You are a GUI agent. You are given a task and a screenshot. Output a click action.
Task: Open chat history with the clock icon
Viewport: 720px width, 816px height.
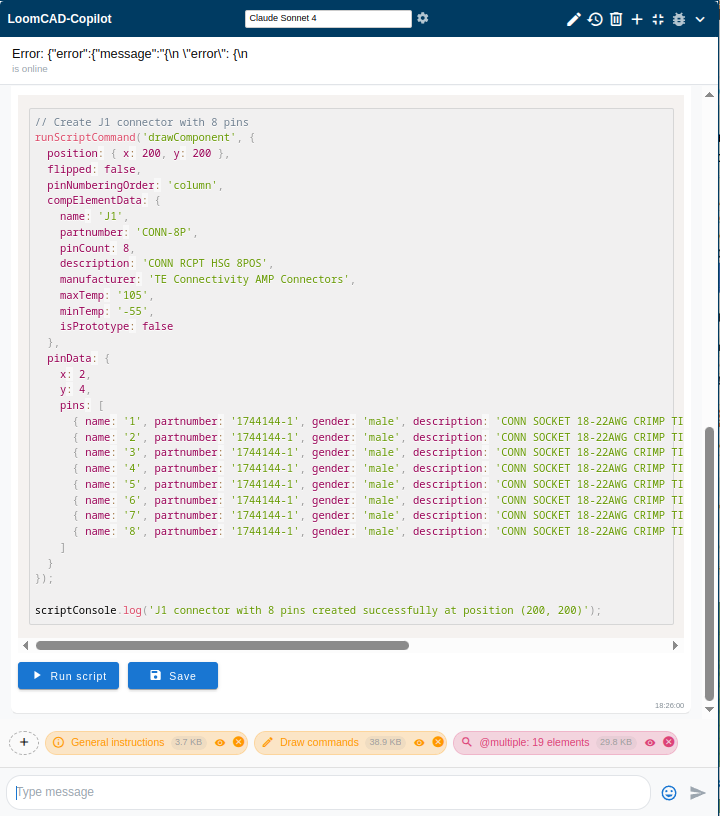[595, 19]
